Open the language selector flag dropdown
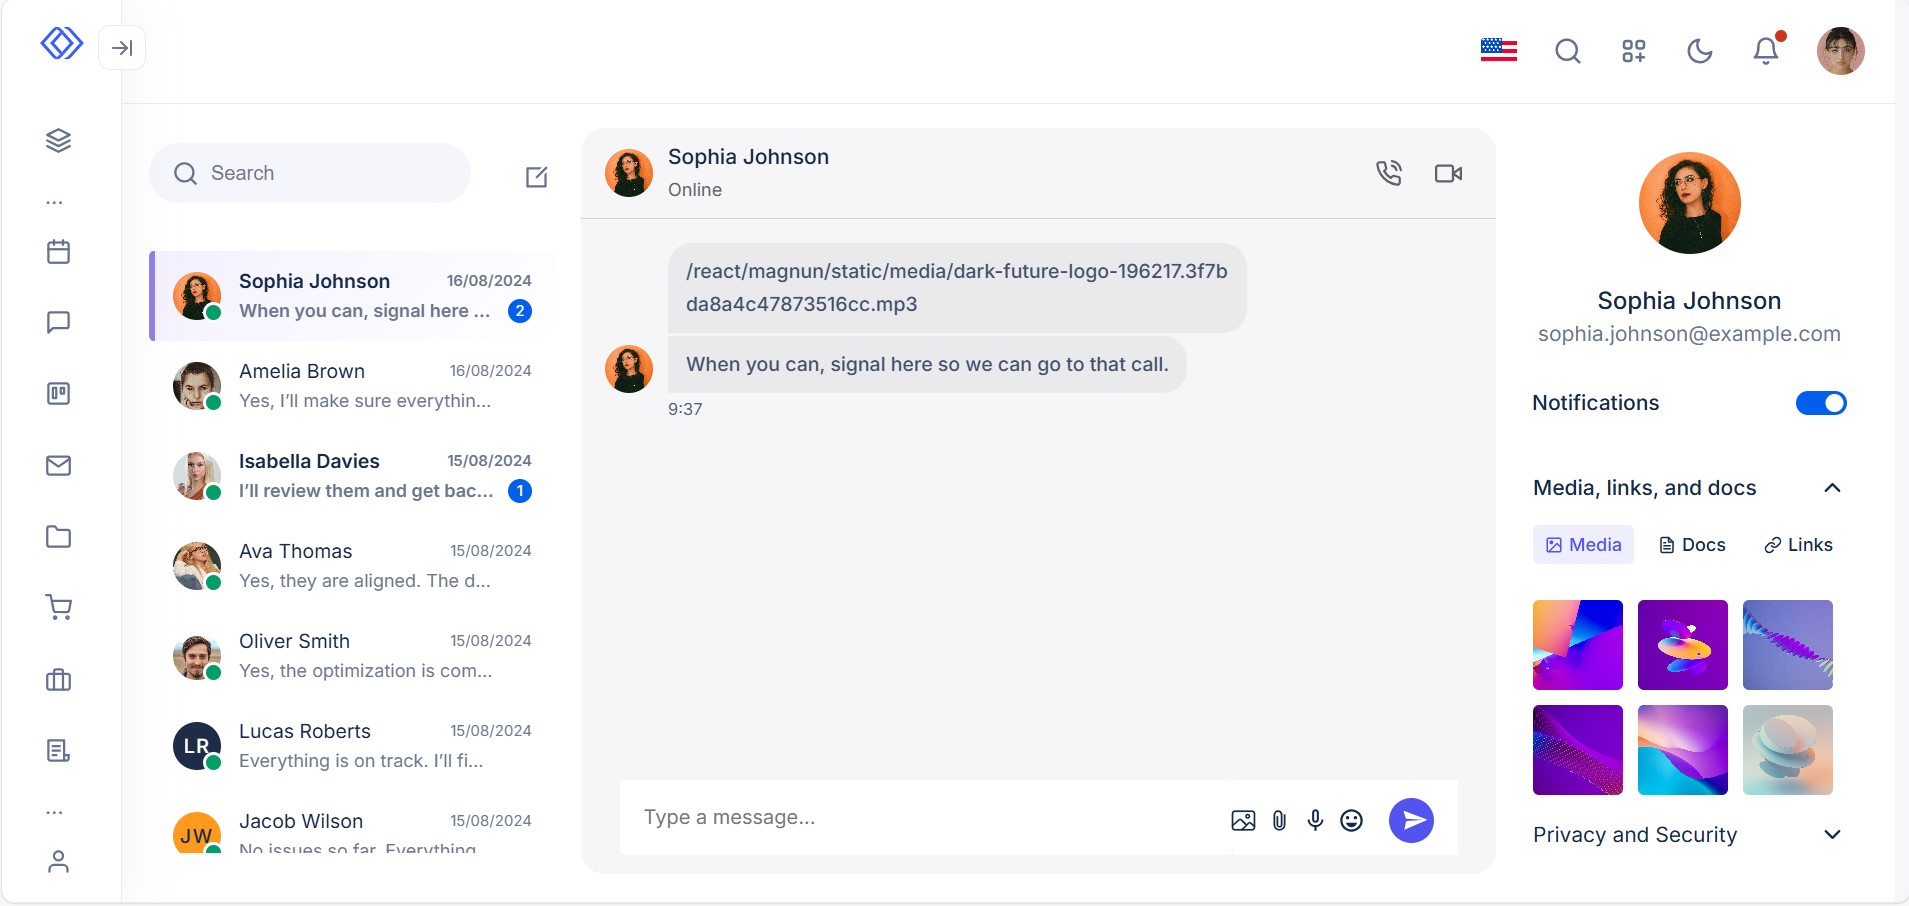Viewport: 1909px width, 906px height. [1499, 50]
